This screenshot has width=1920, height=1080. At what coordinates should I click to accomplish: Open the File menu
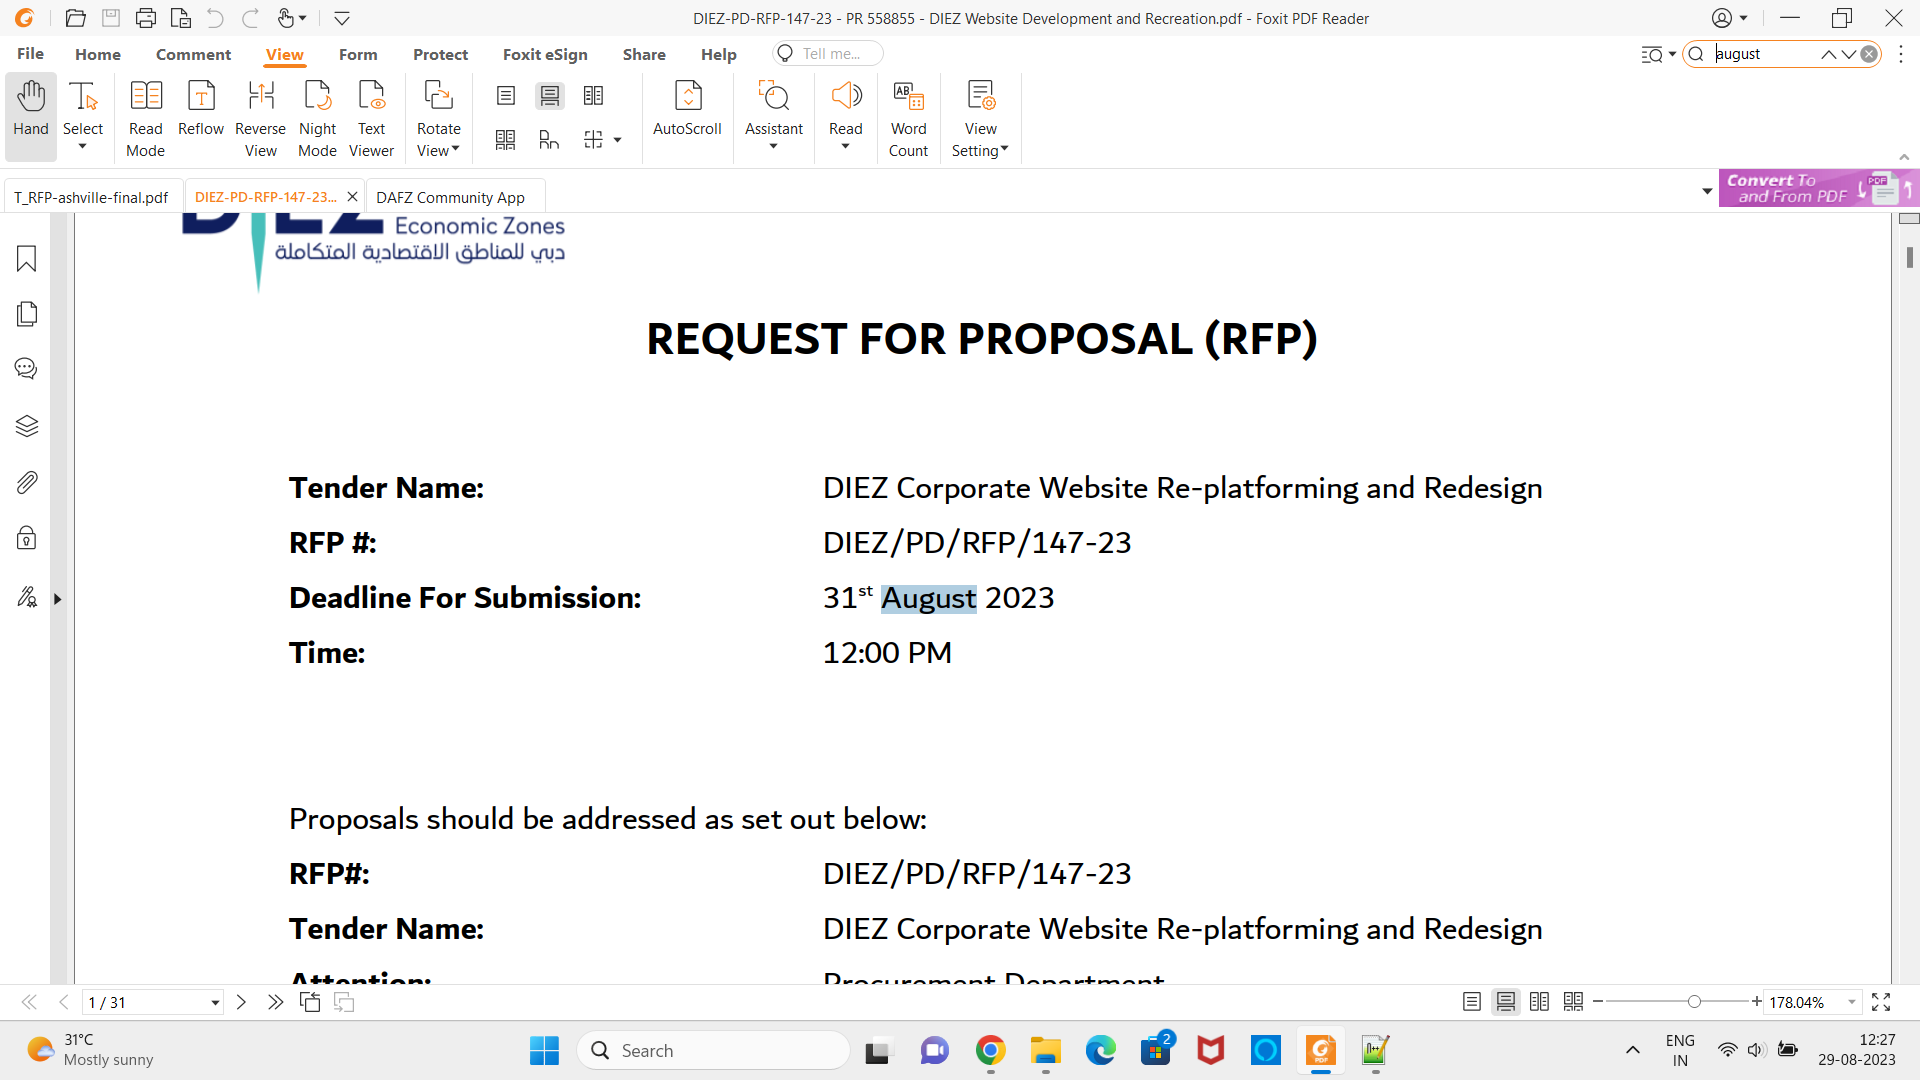tap(30, 54)
